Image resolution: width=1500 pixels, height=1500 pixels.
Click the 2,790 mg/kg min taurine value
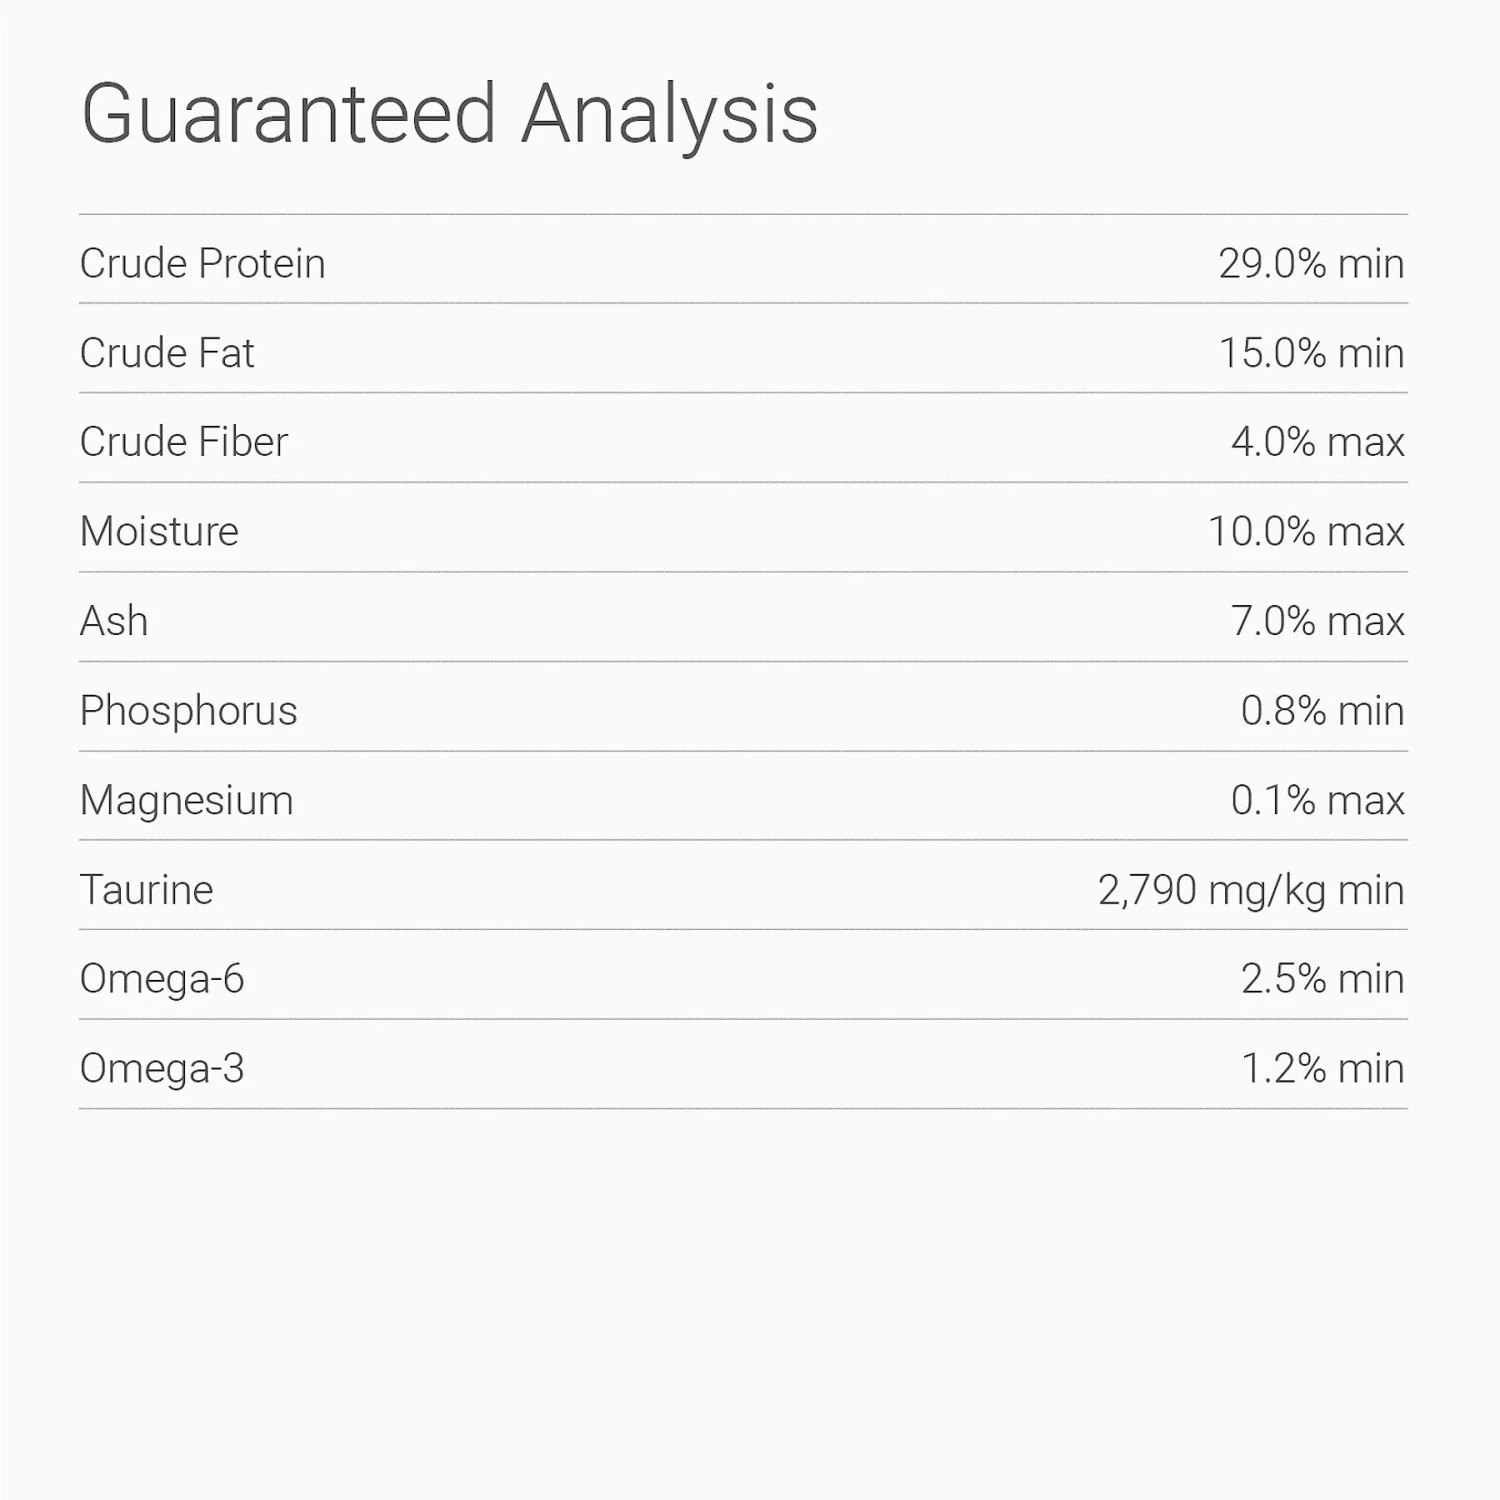click(x=1251, y=890)
